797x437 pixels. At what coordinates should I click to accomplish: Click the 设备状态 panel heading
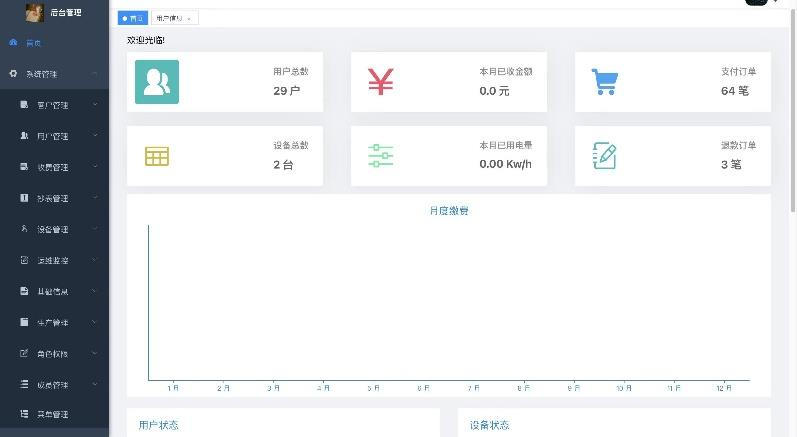pyautogui.click(x=489, y=425)
